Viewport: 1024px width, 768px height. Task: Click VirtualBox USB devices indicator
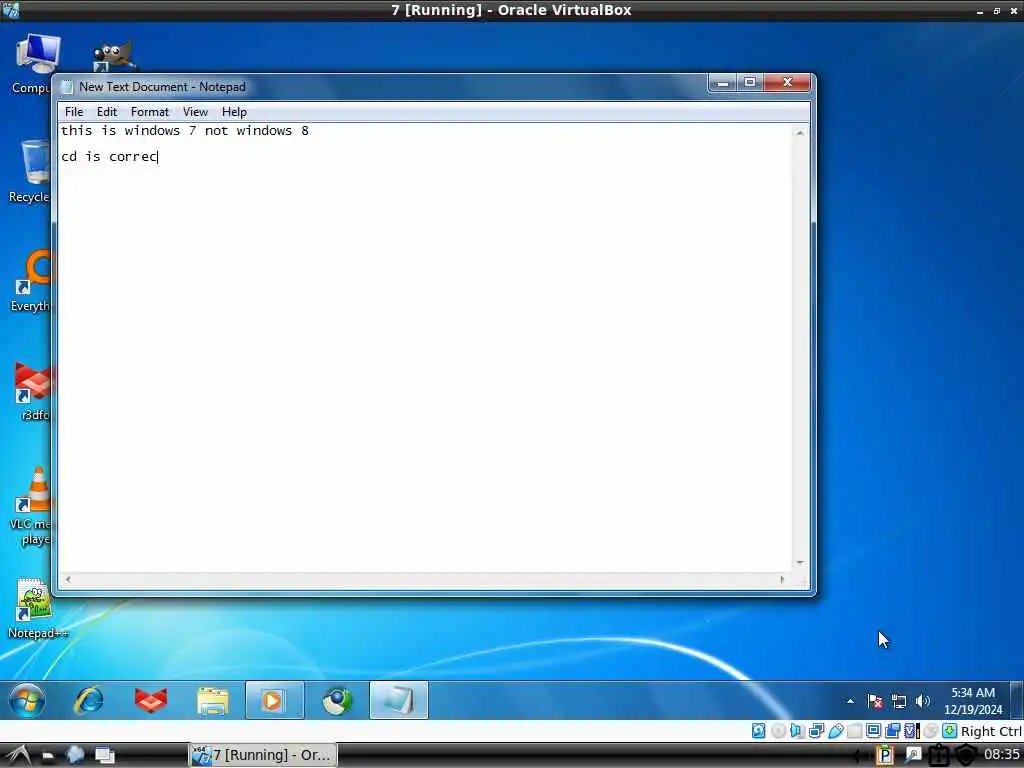pos(836,731)
